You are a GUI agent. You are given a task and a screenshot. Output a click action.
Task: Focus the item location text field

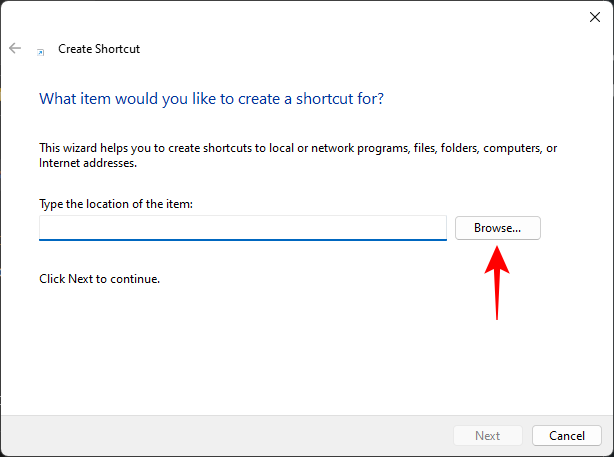242,228
